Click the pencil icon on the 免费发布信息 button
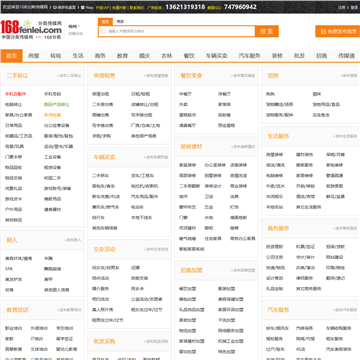The width and height of the screenshot is (360, 360). 323,31
